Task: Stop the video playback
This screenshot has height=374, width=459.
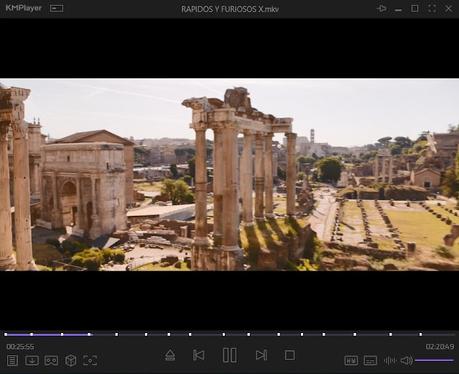Action: coord(290,355)
